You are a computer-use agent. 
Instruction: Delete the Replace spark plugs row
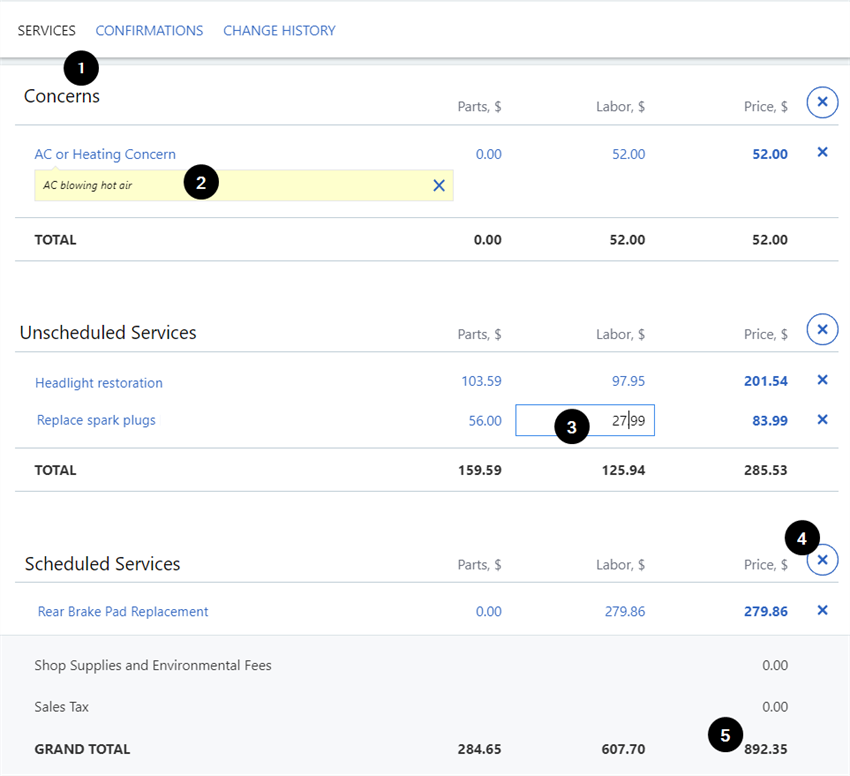tap(822, 420)
